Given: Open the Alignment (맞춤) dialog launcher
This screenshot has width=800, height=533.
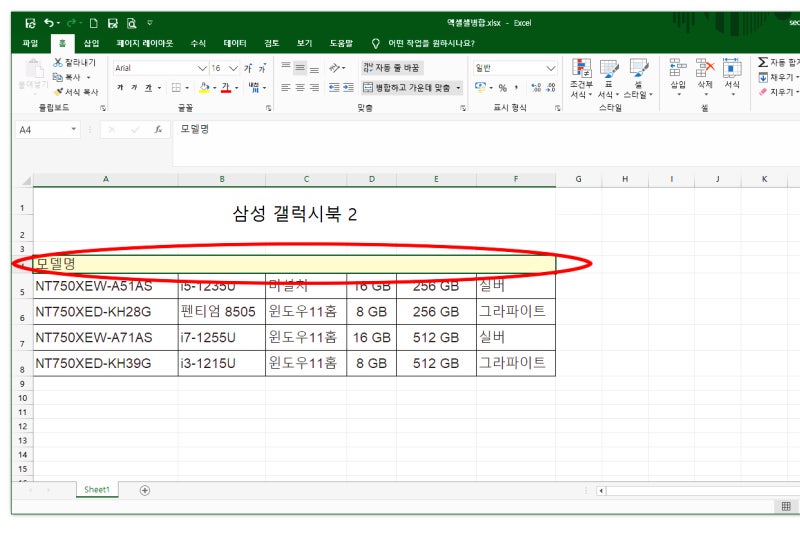Looking at the screenshot, I should pos(463,108).
